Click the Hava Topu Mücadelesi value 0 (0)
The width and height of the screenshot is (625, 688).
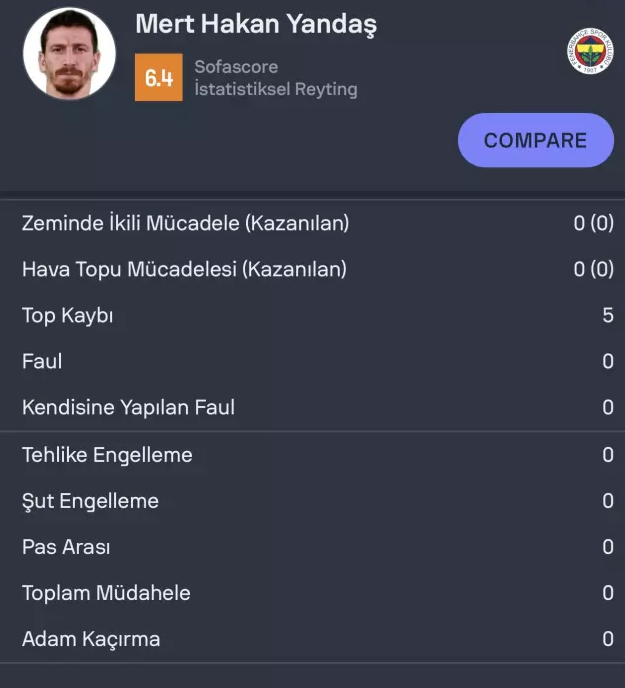pos(593,269)
